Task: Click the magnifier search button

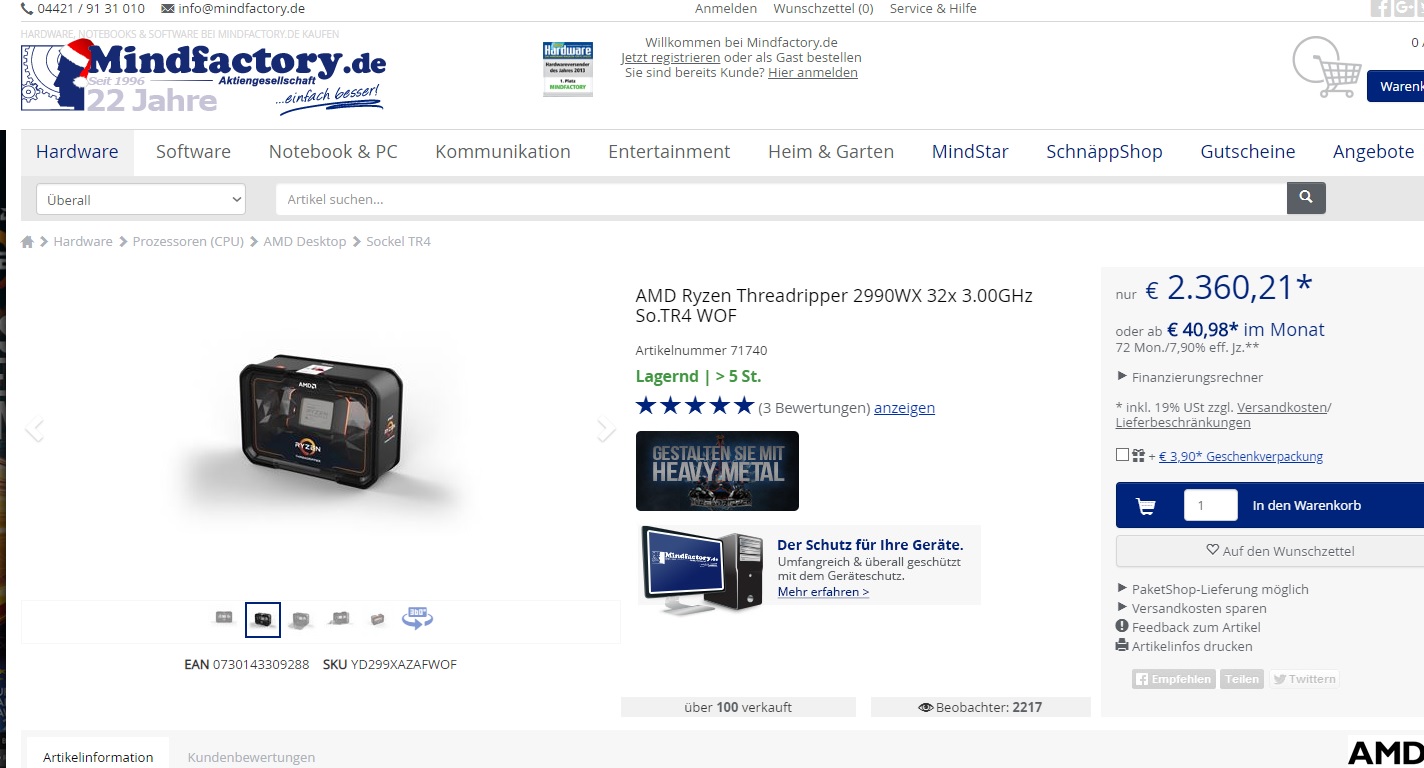Action: tap(1306, 198)
